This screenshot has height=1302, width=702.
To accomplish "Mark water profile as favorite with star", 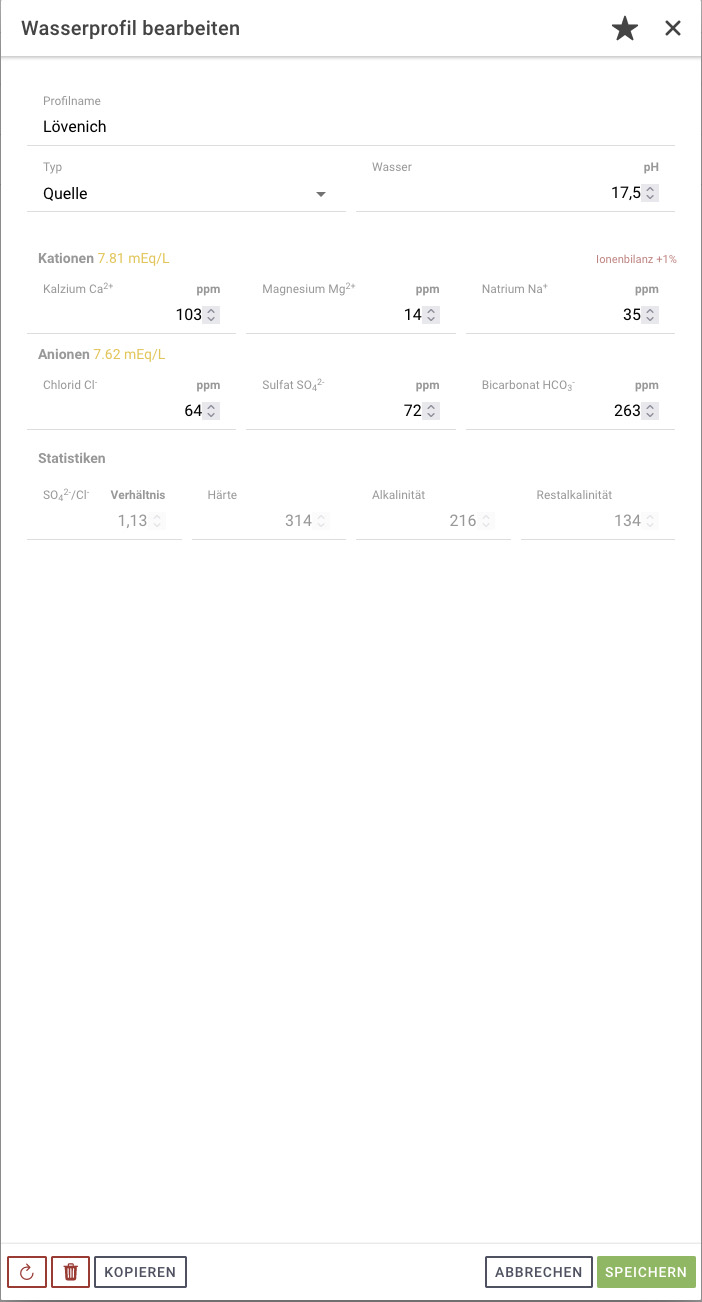I will click(x=625, y=29).
